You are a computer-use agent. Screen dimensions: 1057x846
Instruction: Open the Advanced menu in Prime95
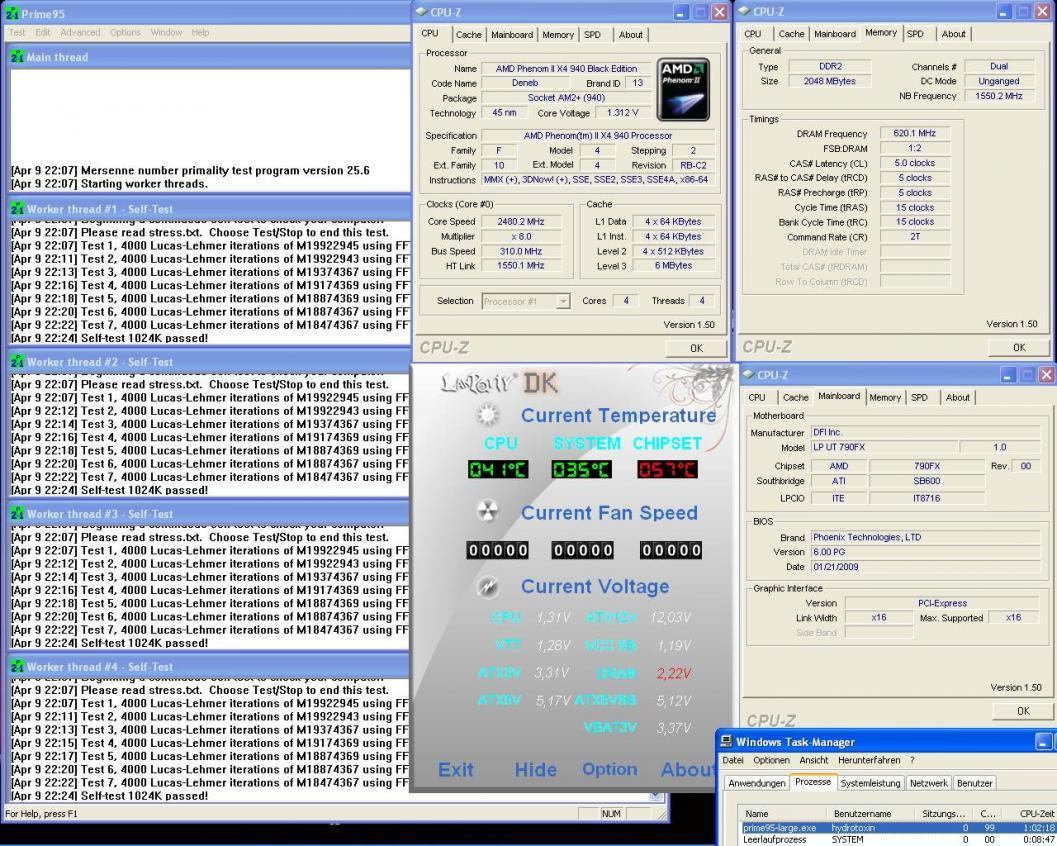coord(80,32)
